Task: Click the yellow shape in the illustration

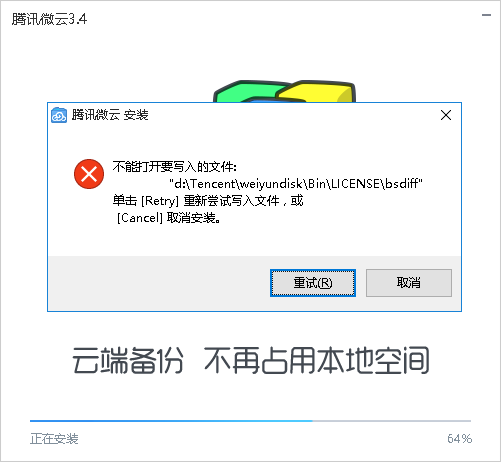Action: point(317,91)
